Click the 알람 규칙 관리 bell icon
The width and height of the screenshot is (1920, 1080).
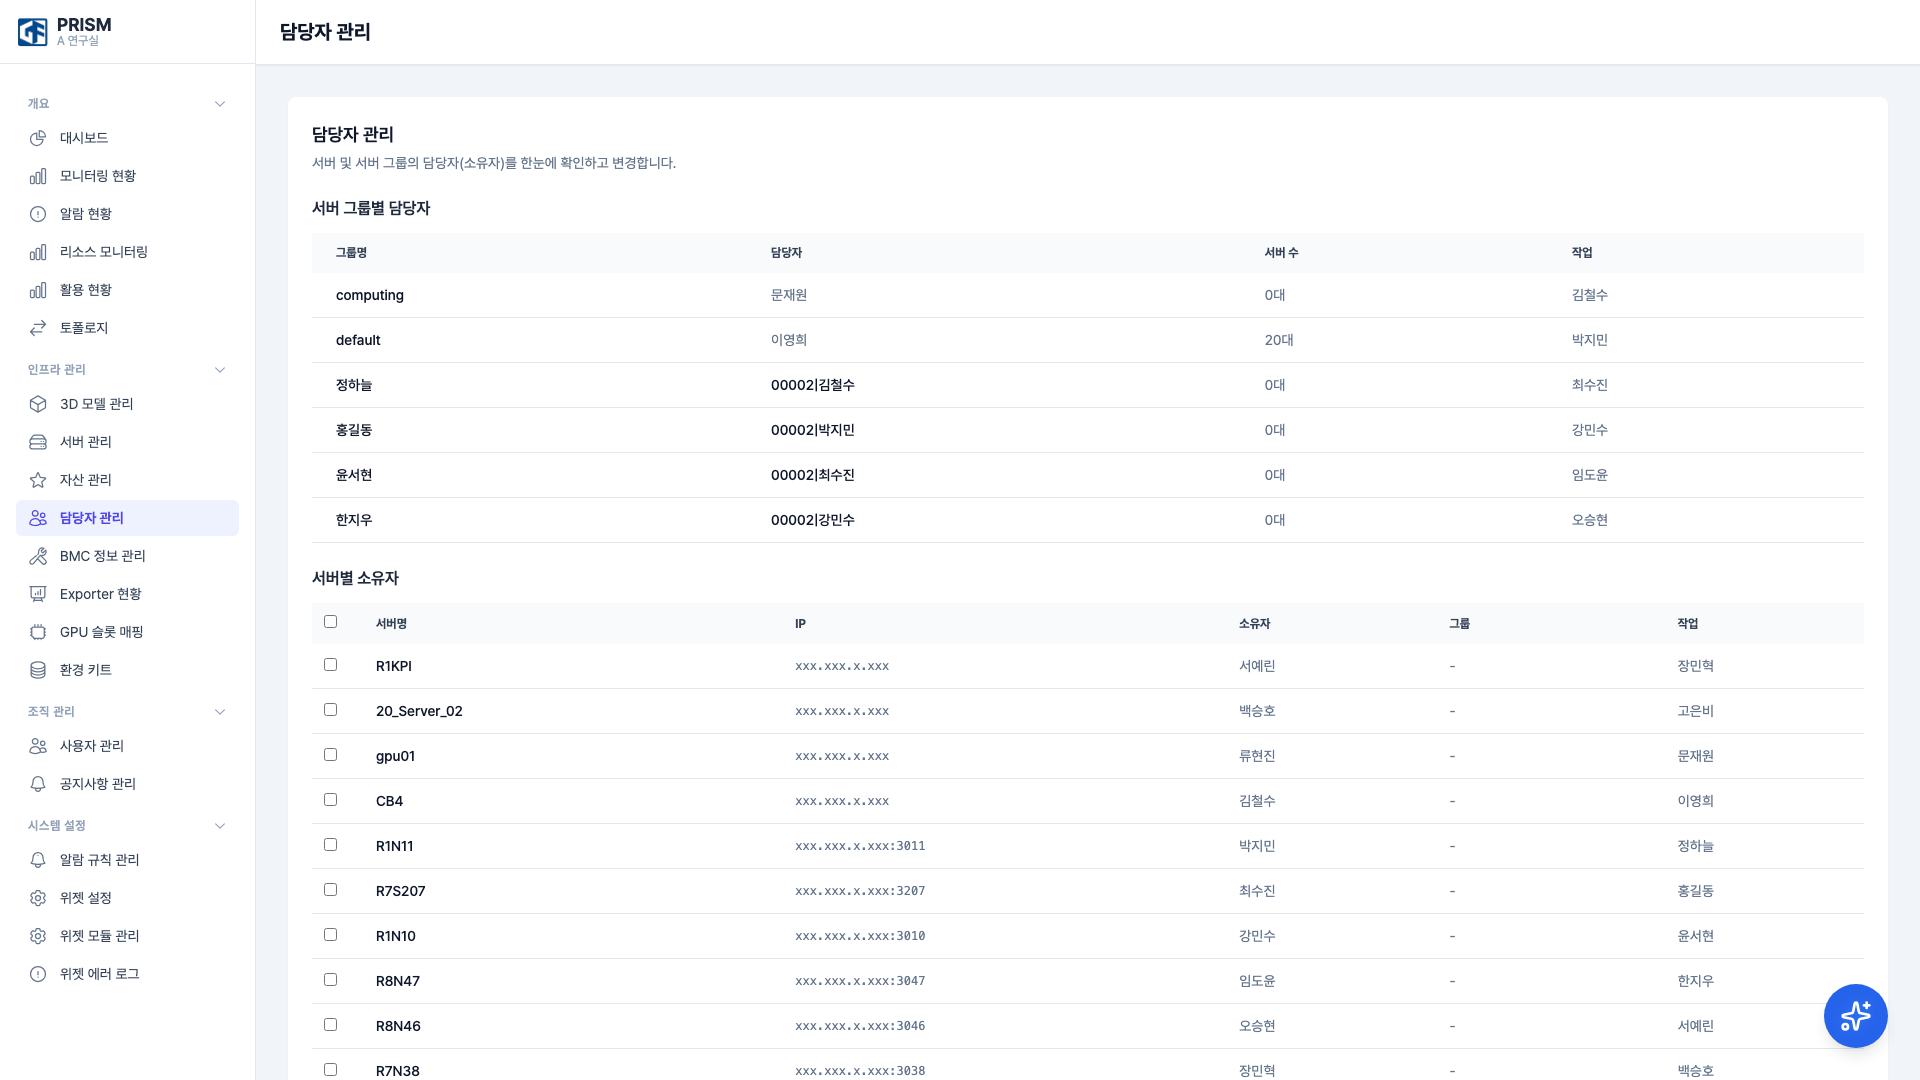pos(38,860)
